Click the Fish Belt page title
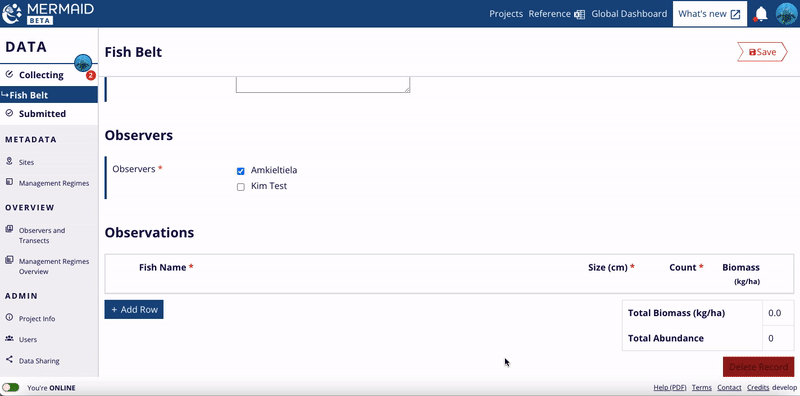 [x=133, y=52]
